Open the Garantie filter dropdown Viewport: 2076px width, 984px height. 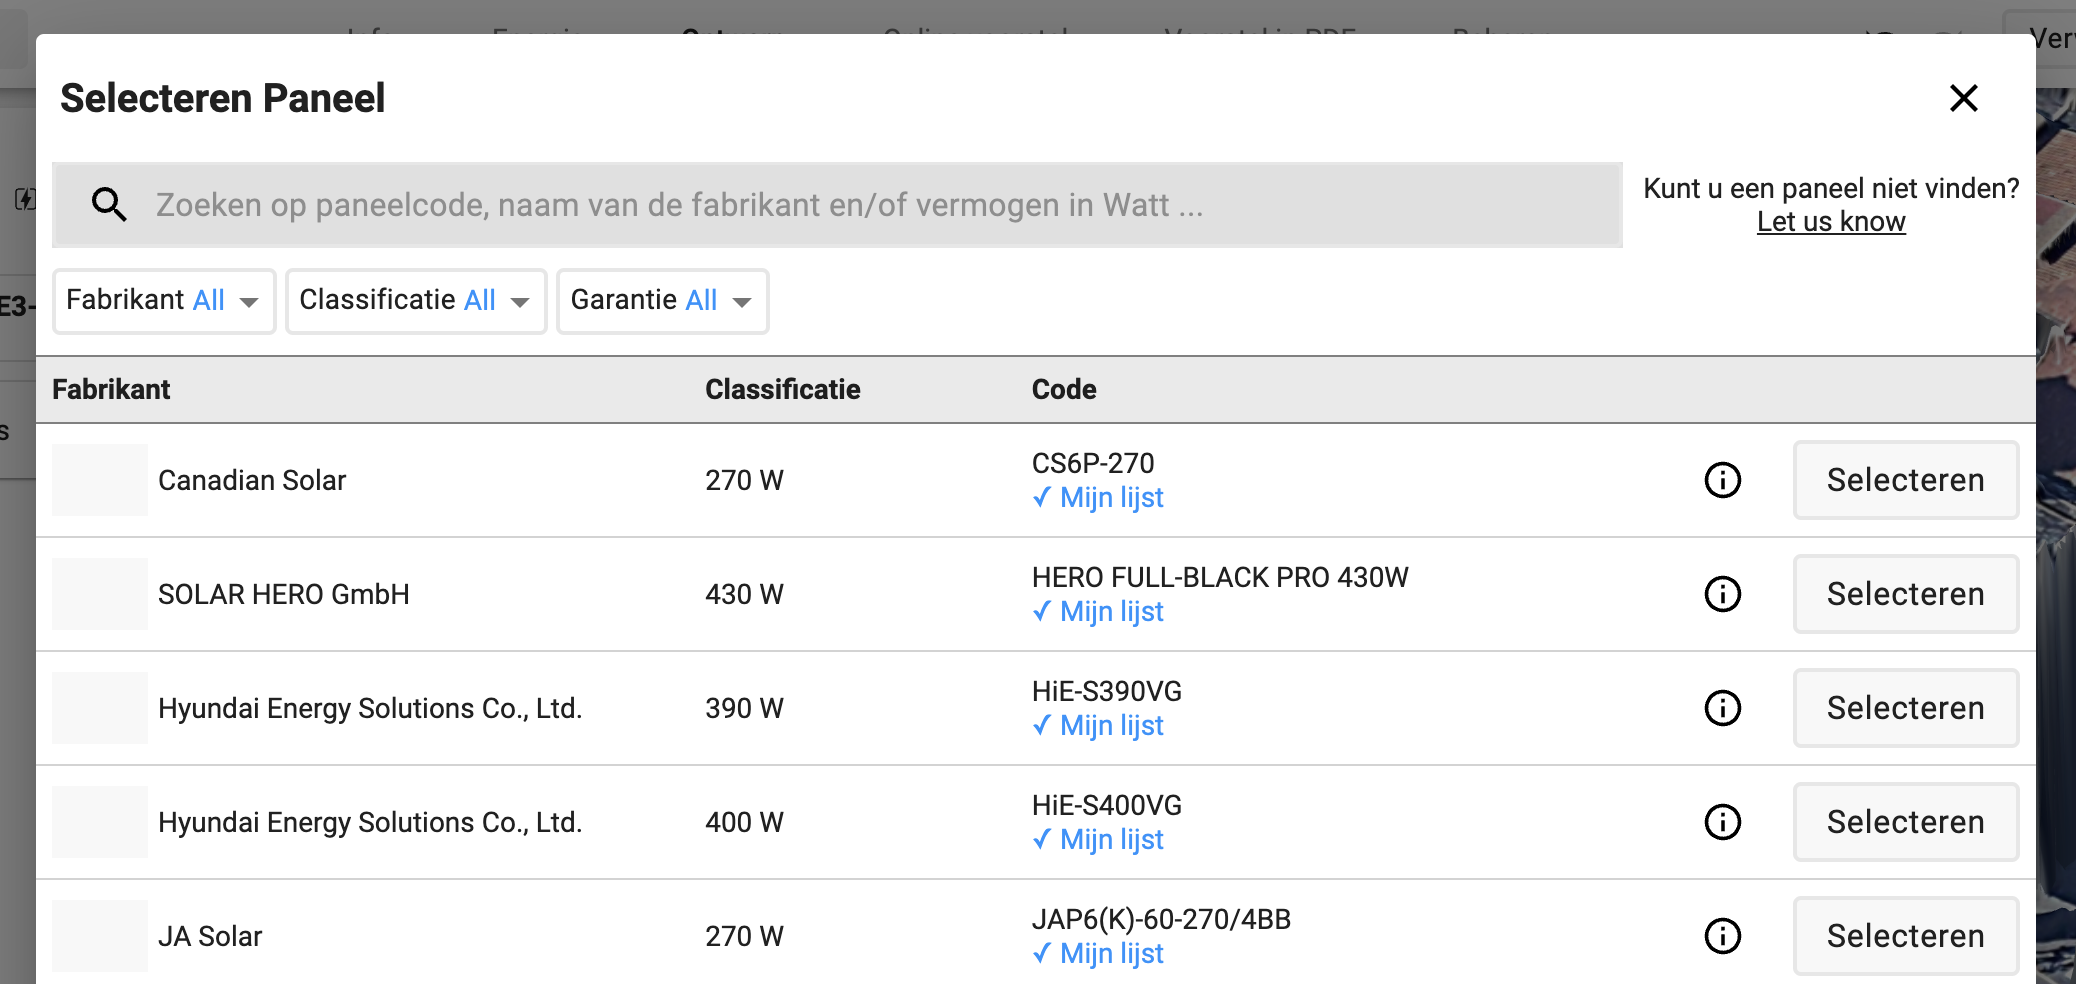pos(662,300)
